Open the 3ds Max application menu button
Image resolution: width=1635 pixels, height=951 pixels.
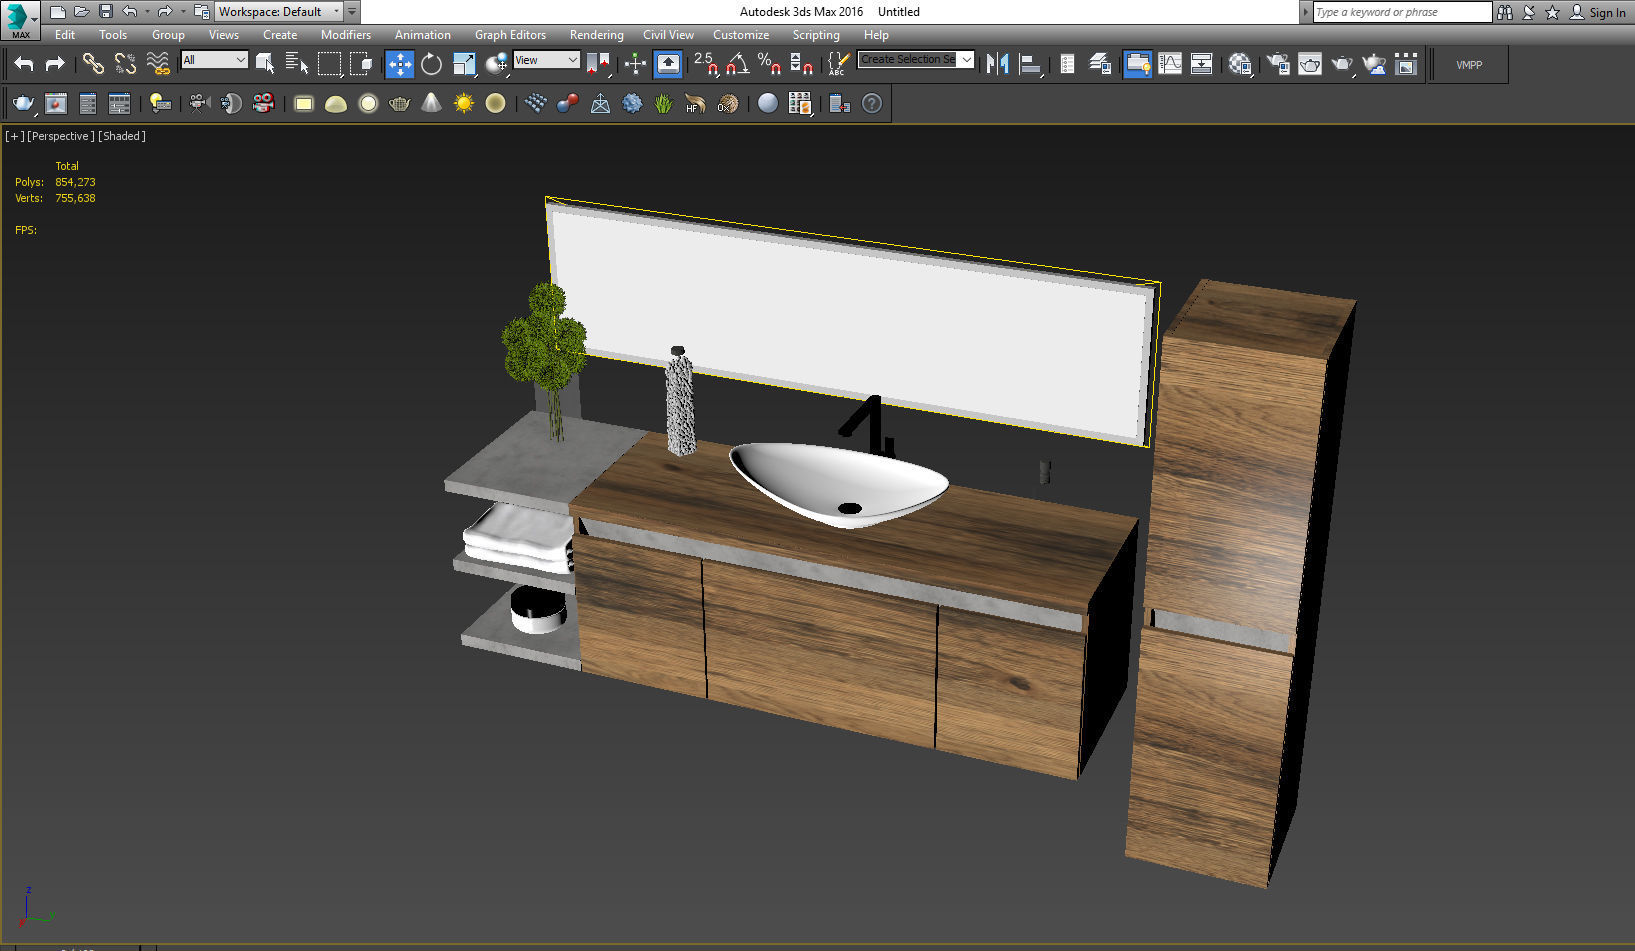[x=20, y=19]
